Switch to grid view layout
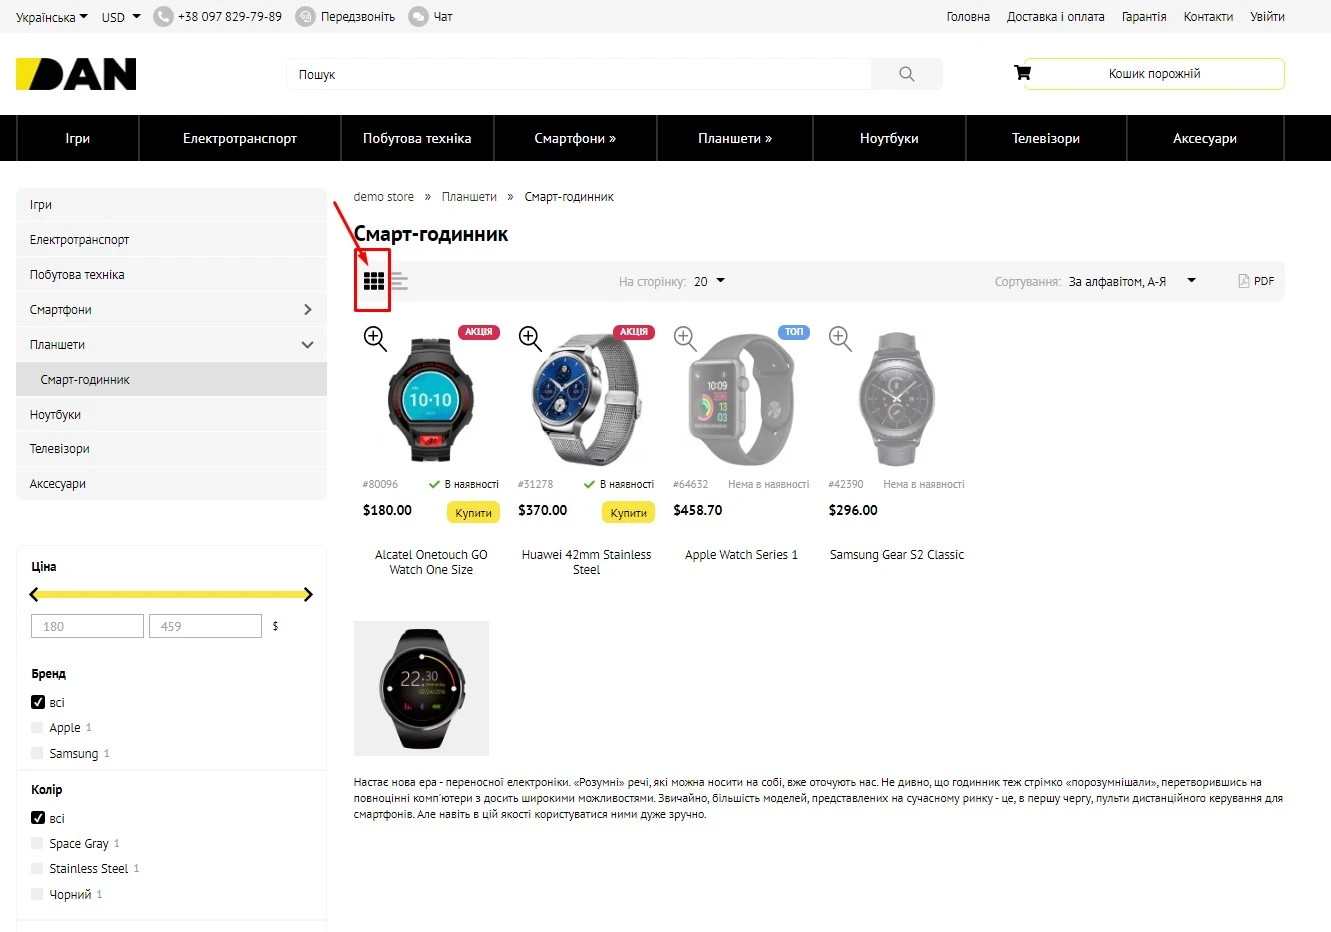This screenshot has width=1331, height=932. 374,281
